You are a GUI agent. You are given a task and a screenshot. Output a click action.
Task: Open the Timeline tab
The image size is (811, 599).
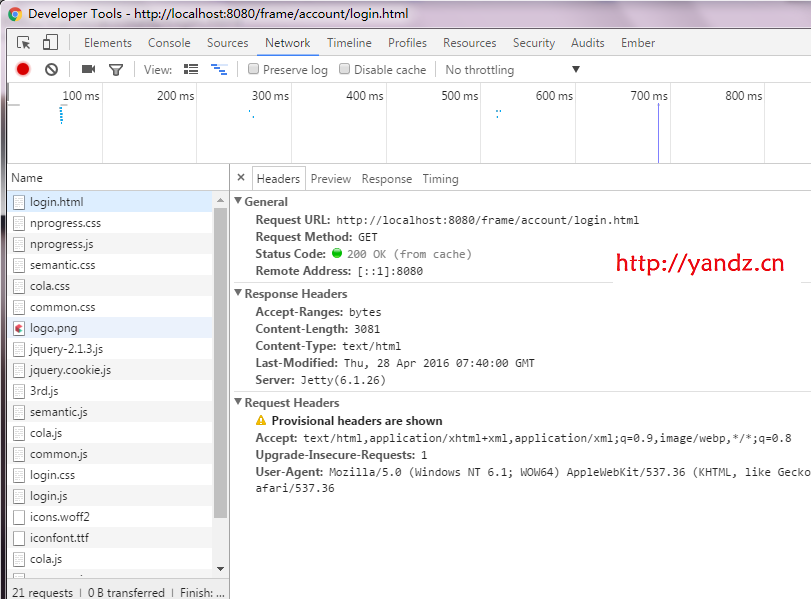tap(349, 43)
